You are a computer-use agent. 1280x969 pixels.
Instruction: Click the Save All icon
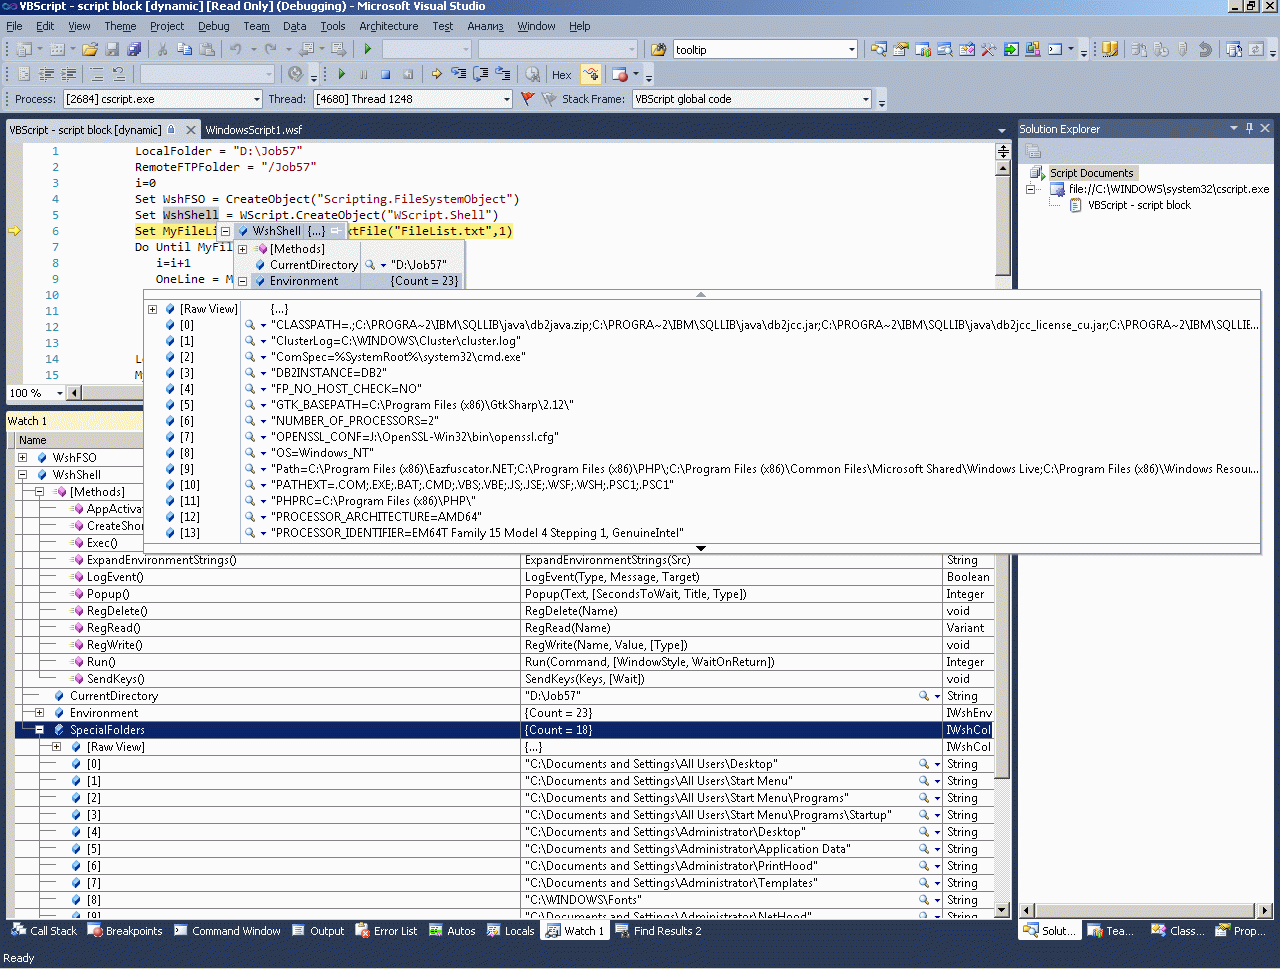[x=133, y=49]
